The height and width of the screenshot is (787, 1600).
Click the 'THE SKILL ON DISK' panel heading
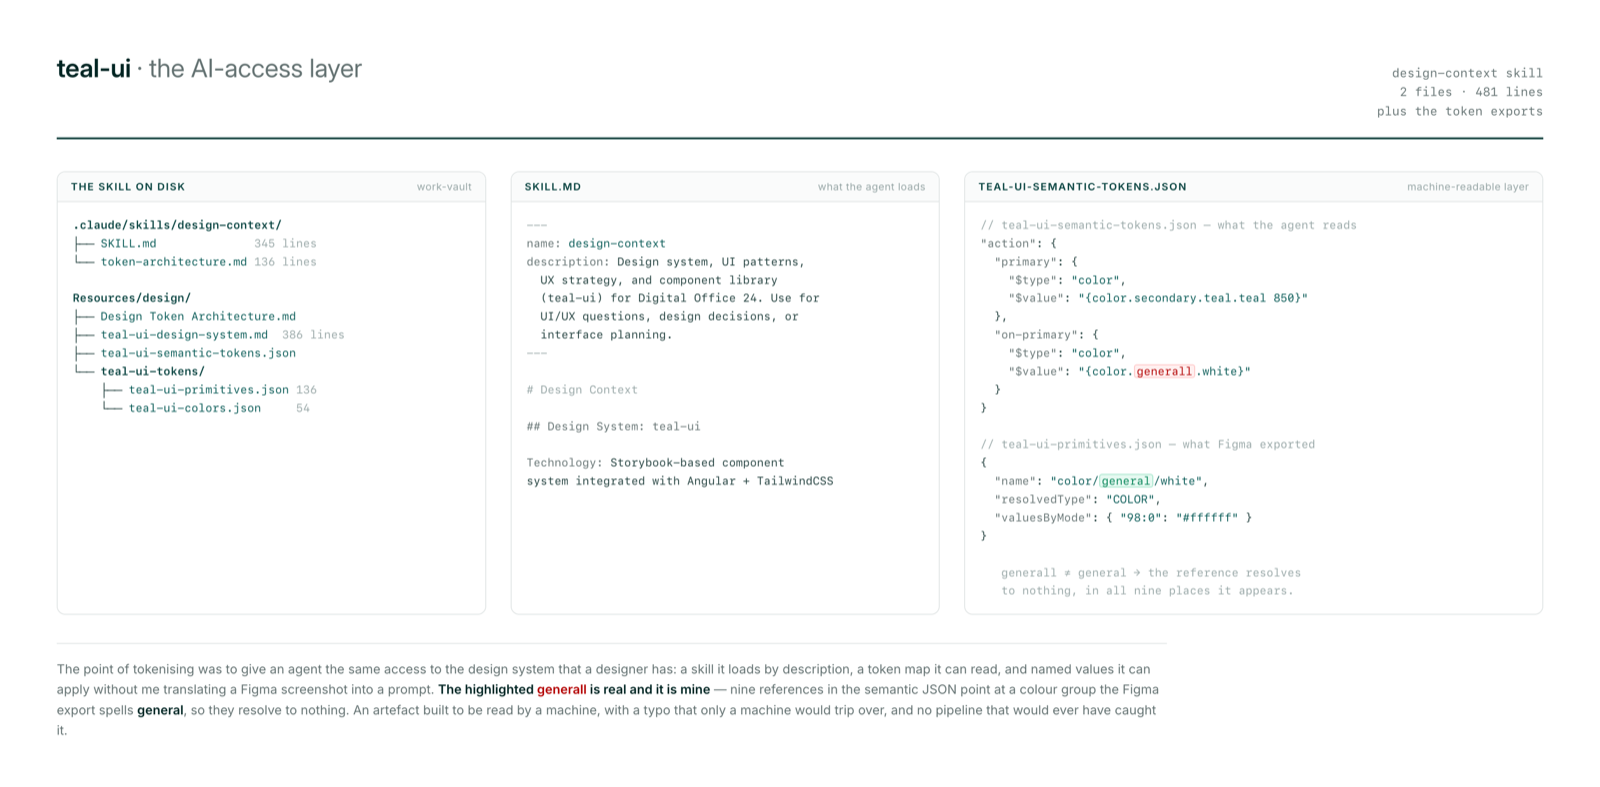(128, 187)
